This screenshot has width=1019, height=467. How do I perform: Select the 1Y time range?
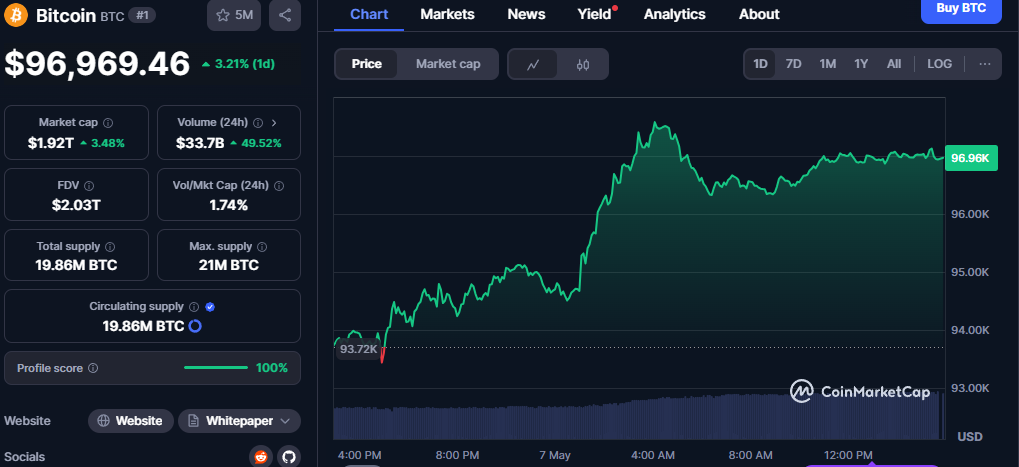[x=861, y=64]
